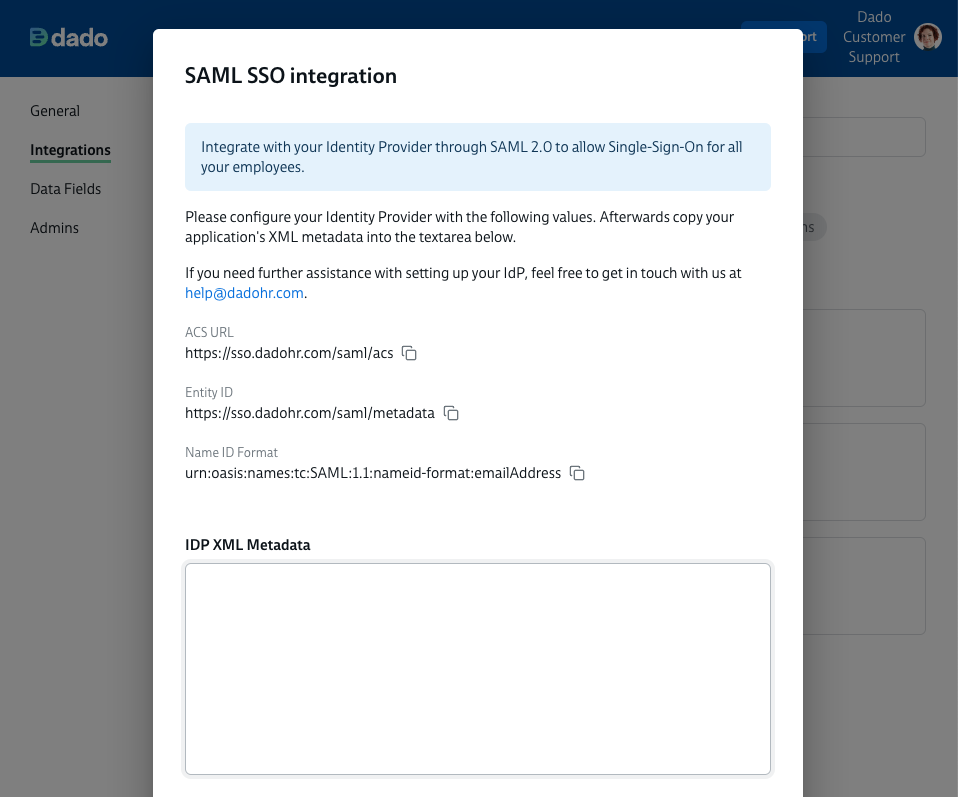This screenshot has height=797, width=958.
Task: Click the emailAddress nameid-format URN text
Action: coord(373,473)
